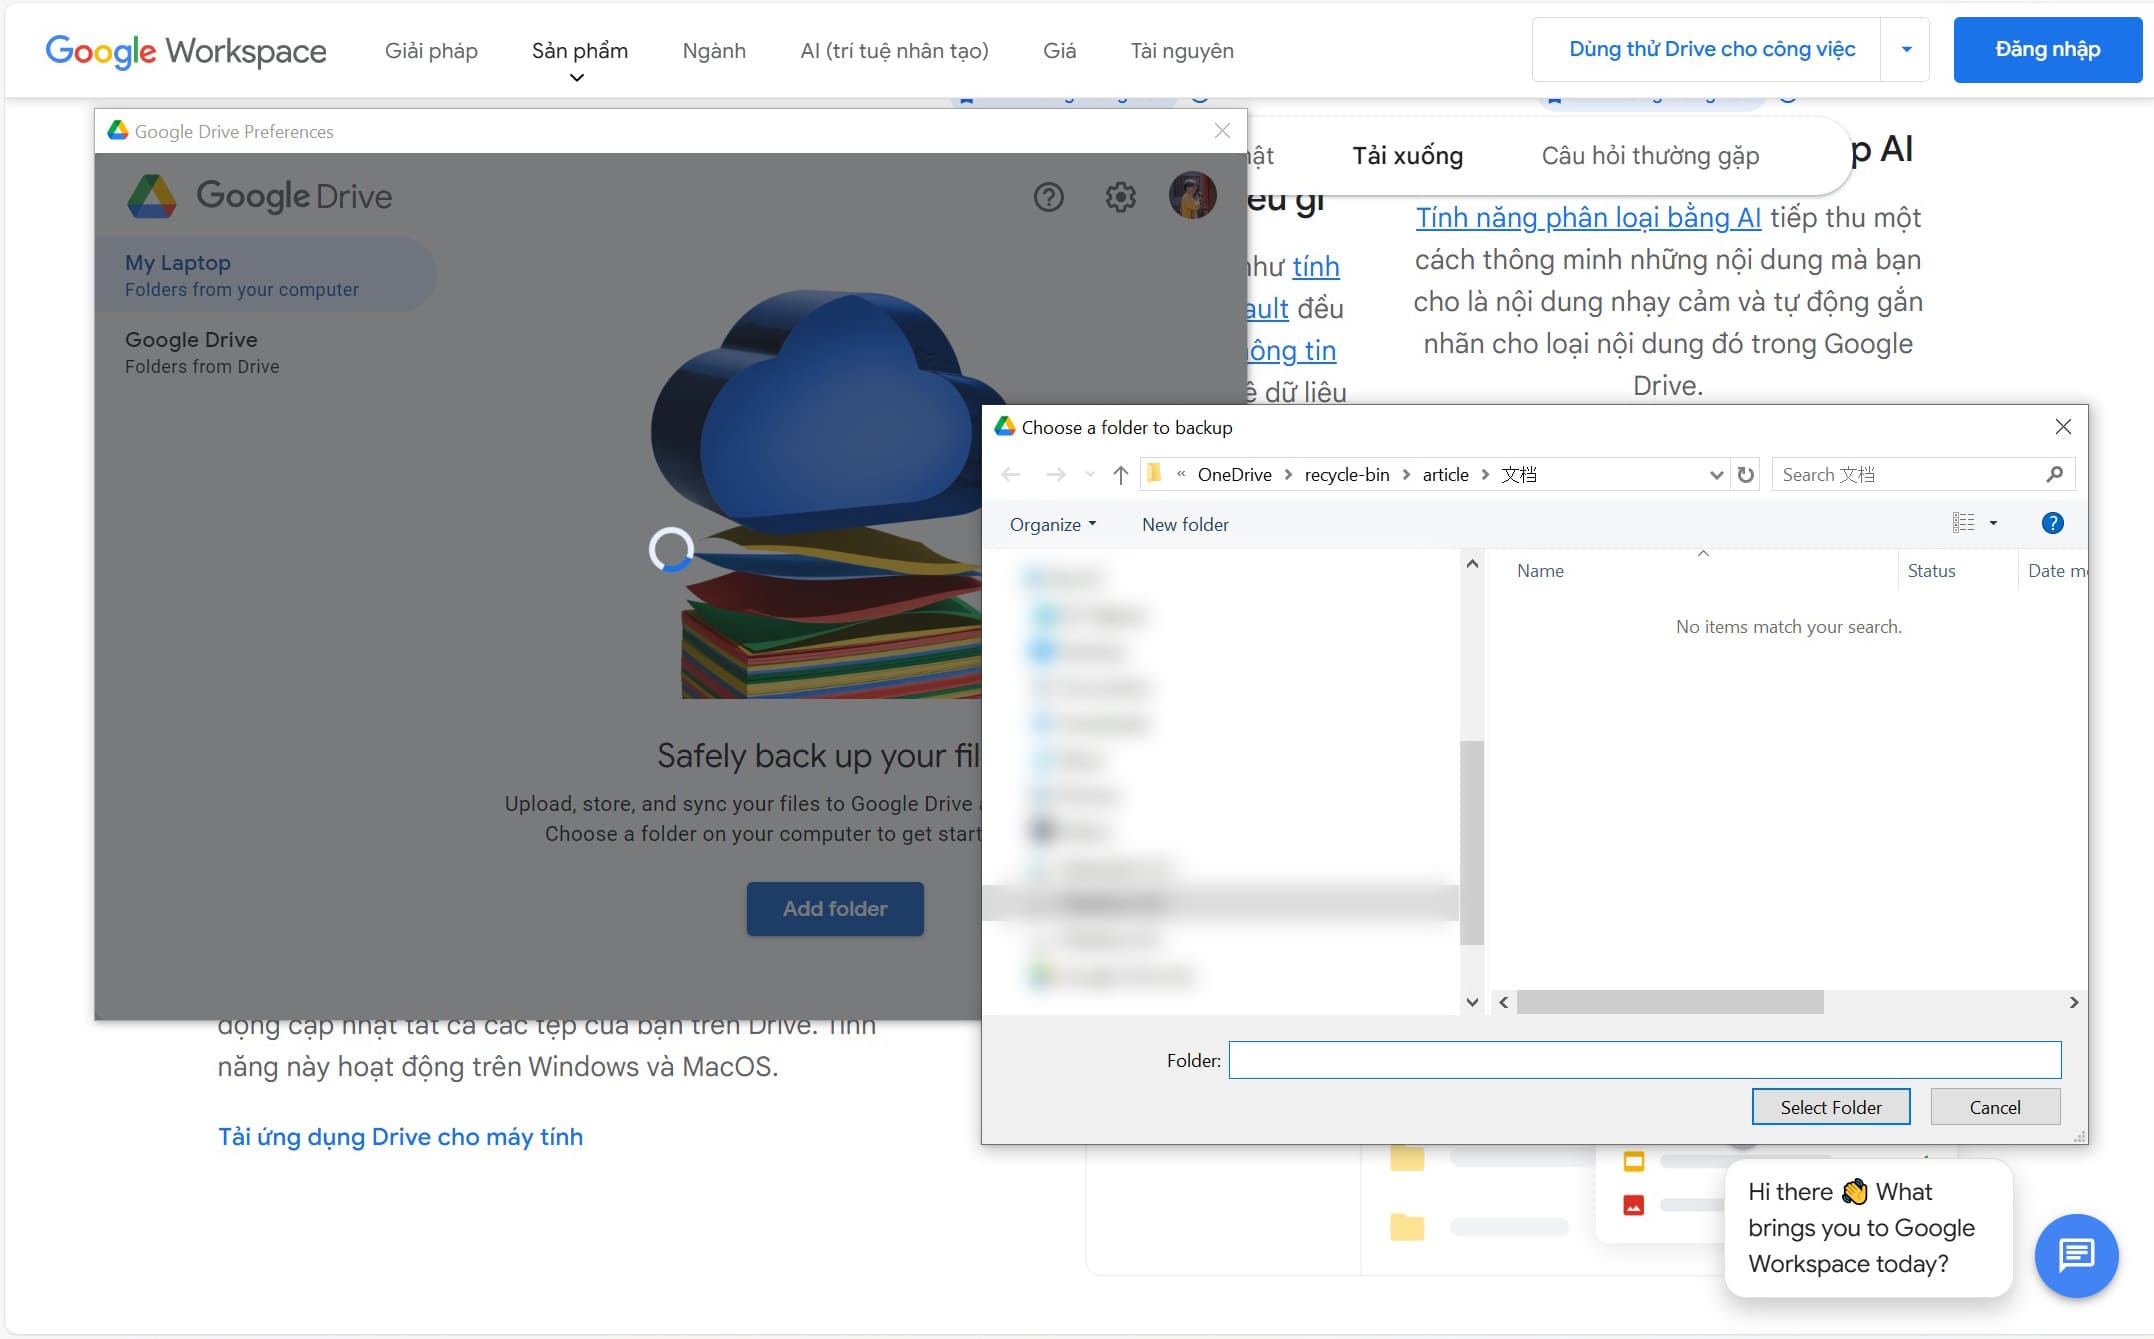Open Tải ứng dụng Drive cho máy tính link

[x=400, y=1137]
